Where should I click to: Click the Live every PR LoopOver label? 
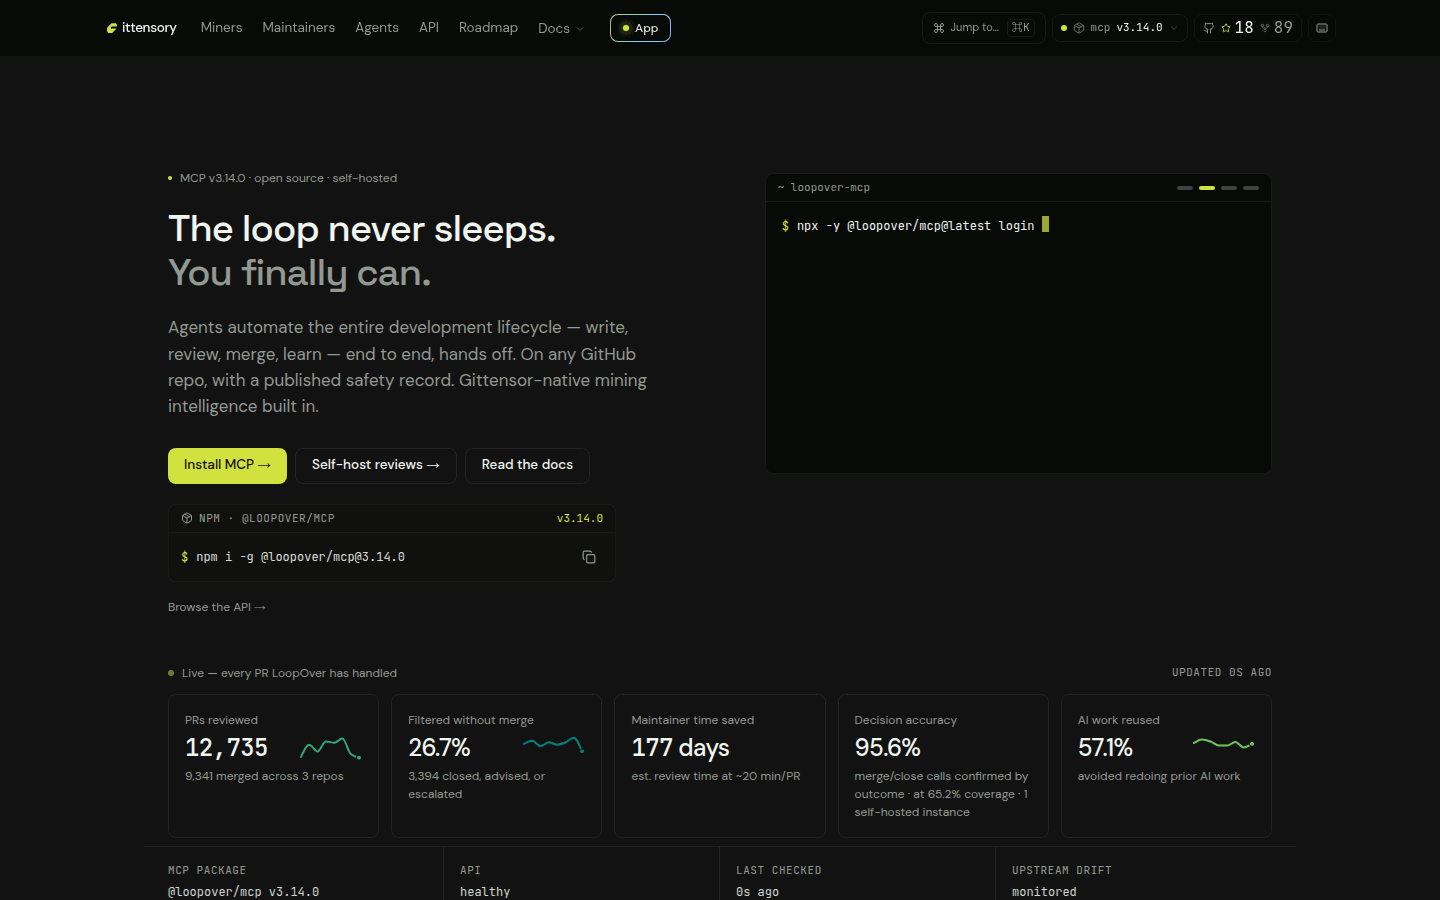coord(289,673)
